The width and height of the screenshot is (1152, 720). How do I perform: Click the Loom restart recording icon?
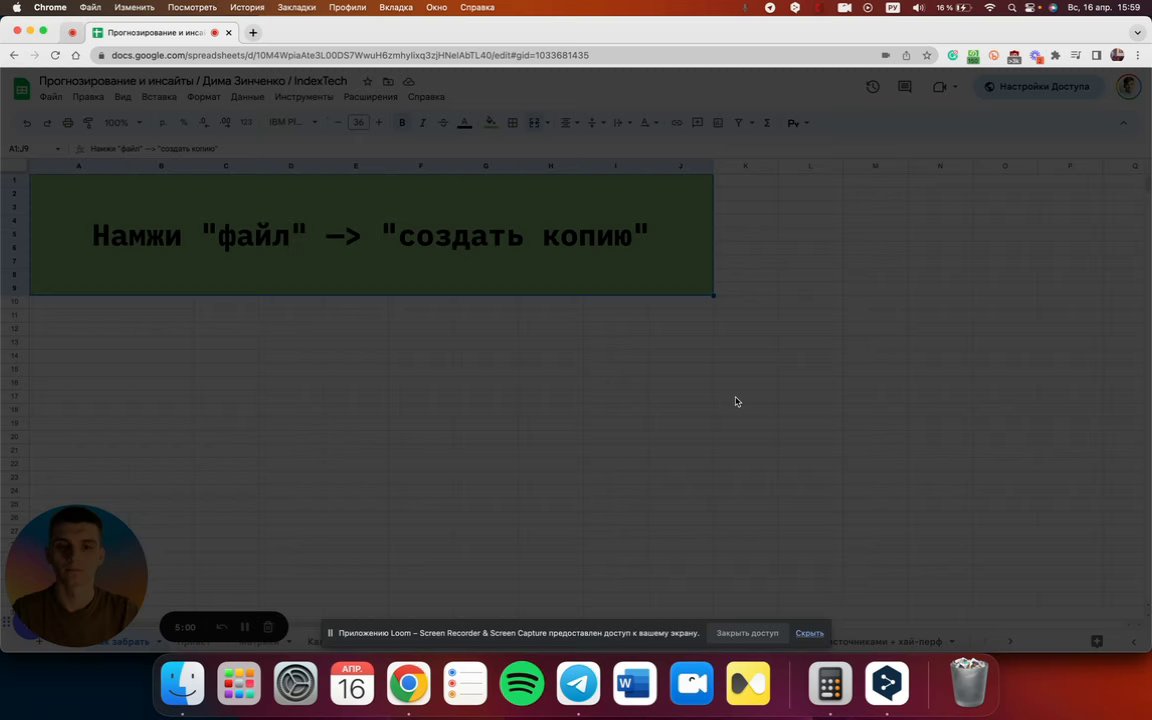(222, 627)
